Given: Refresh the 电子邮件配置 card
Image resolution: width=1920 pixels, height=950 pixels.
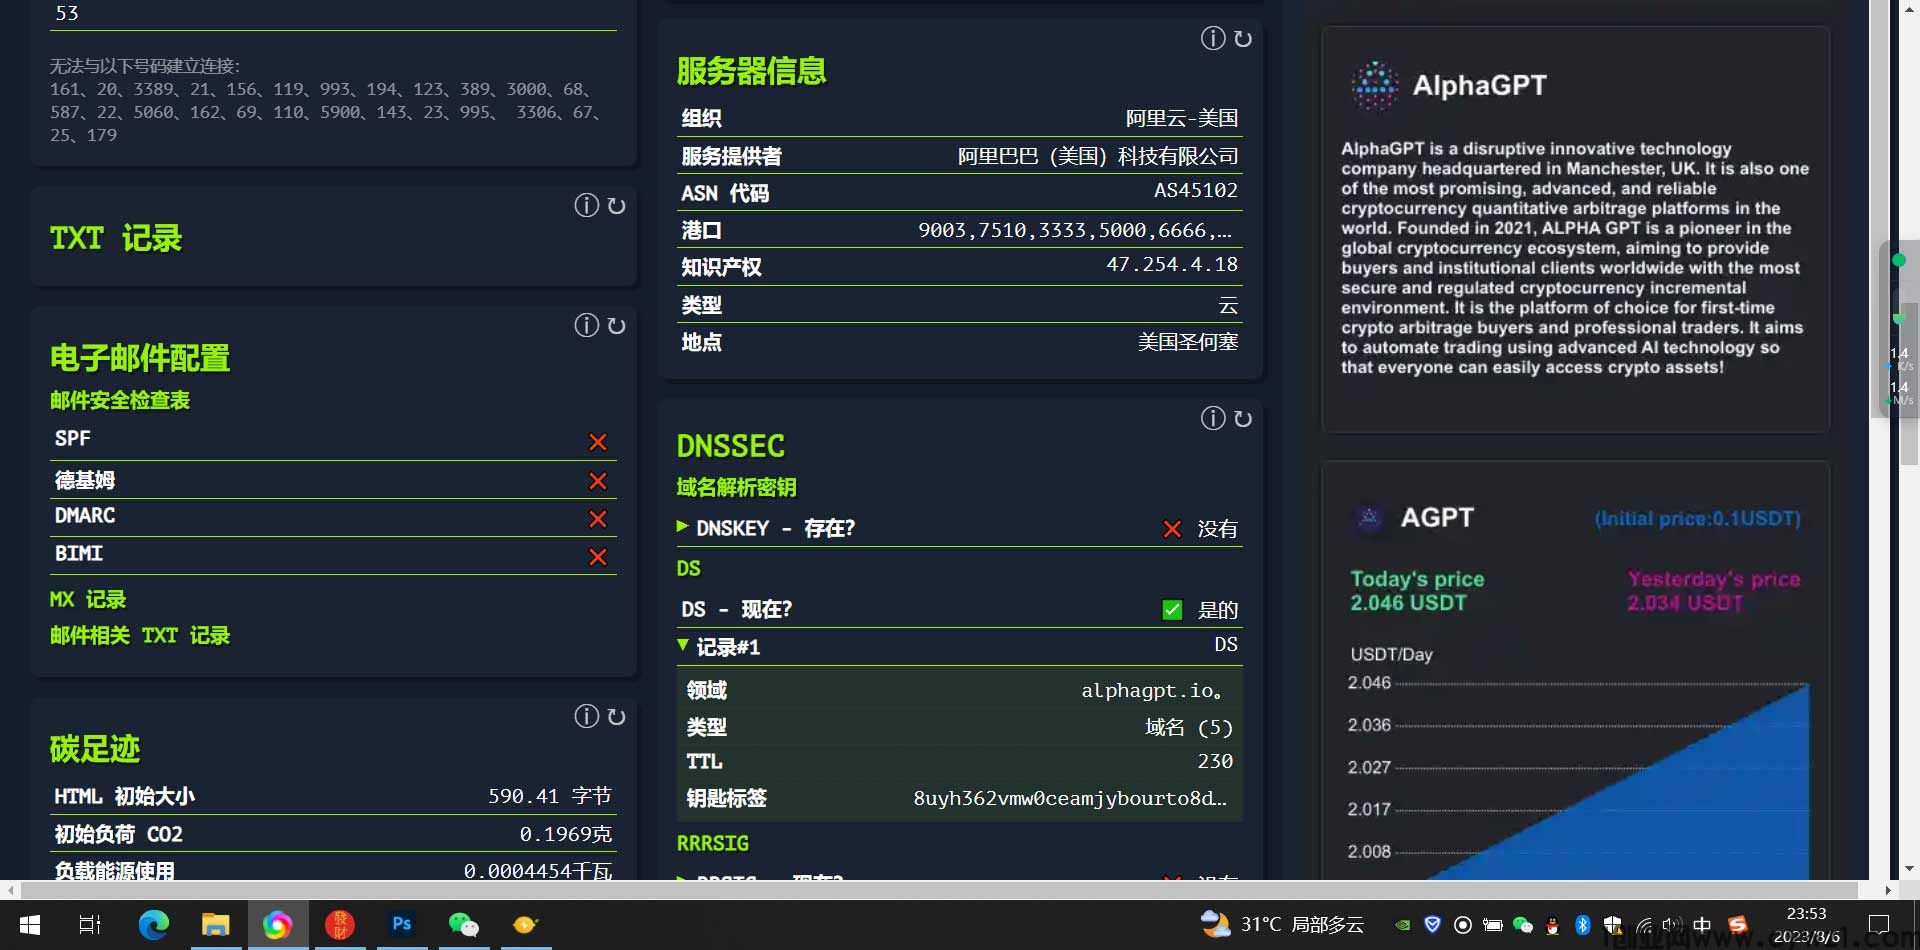Looking at the screenshot, I should pyautogui.click(x=617, y=325).
